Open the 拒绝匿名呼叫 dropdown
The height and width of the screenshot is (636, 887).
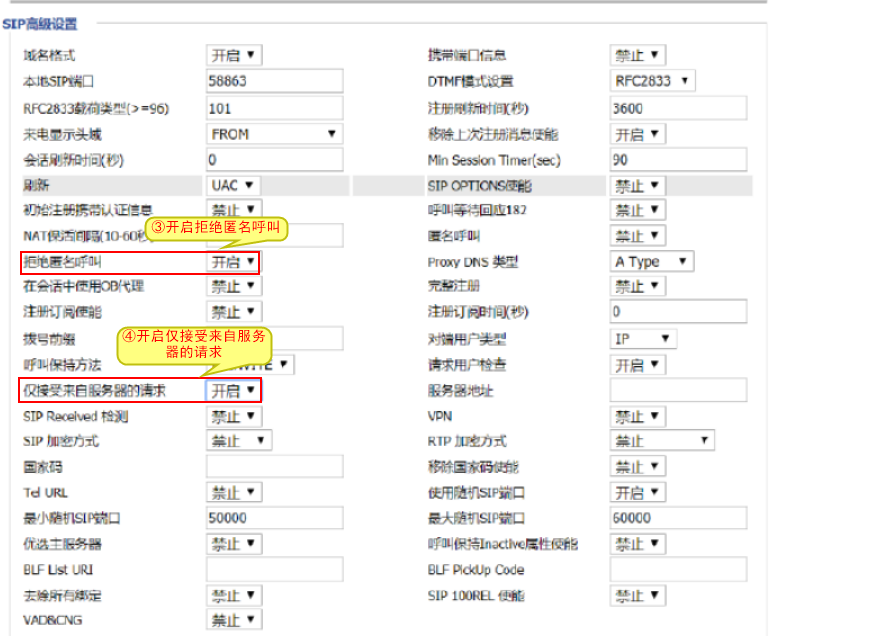[234, 263]
